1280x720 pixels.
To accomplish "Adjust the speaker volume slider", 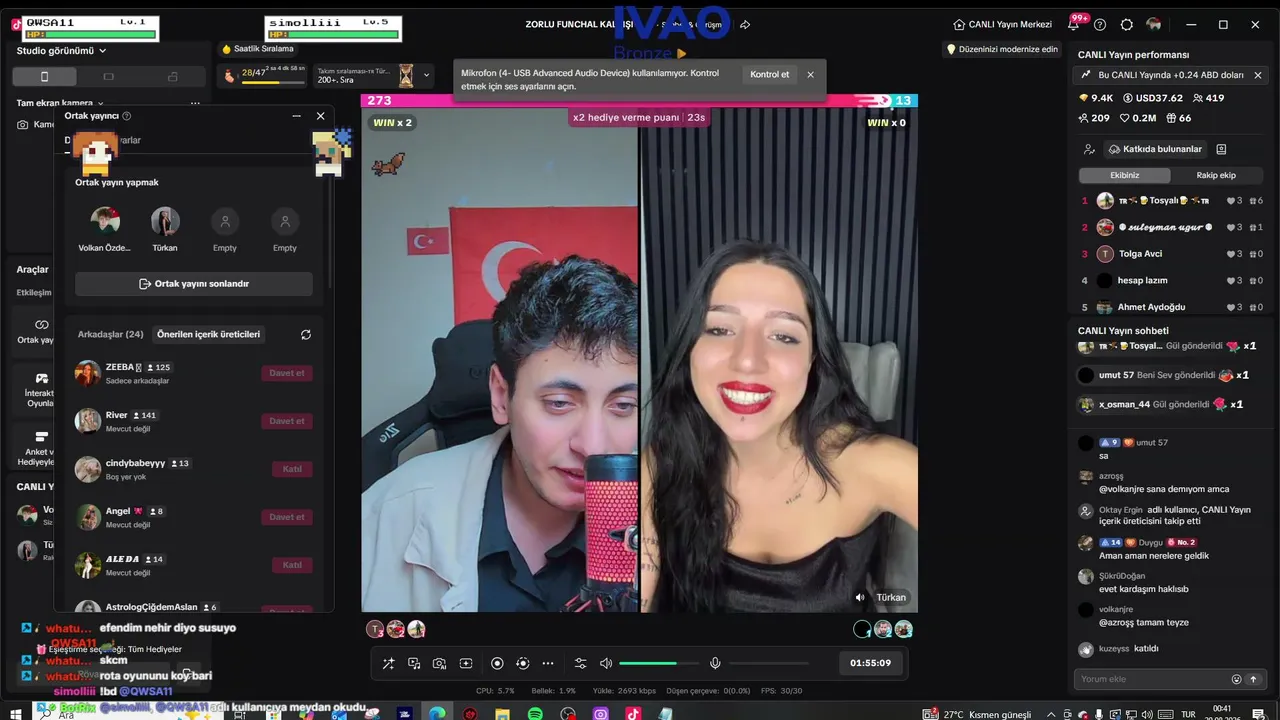I will point(659,663).
